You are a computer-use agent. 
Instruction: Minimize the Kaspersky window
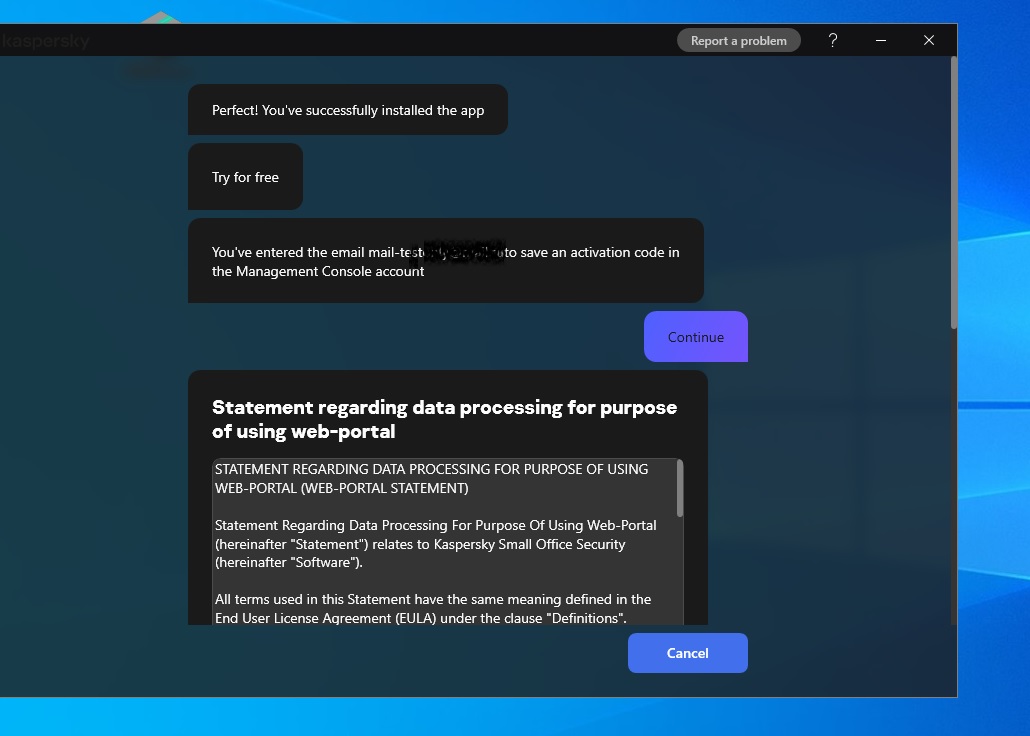[881, 41]
